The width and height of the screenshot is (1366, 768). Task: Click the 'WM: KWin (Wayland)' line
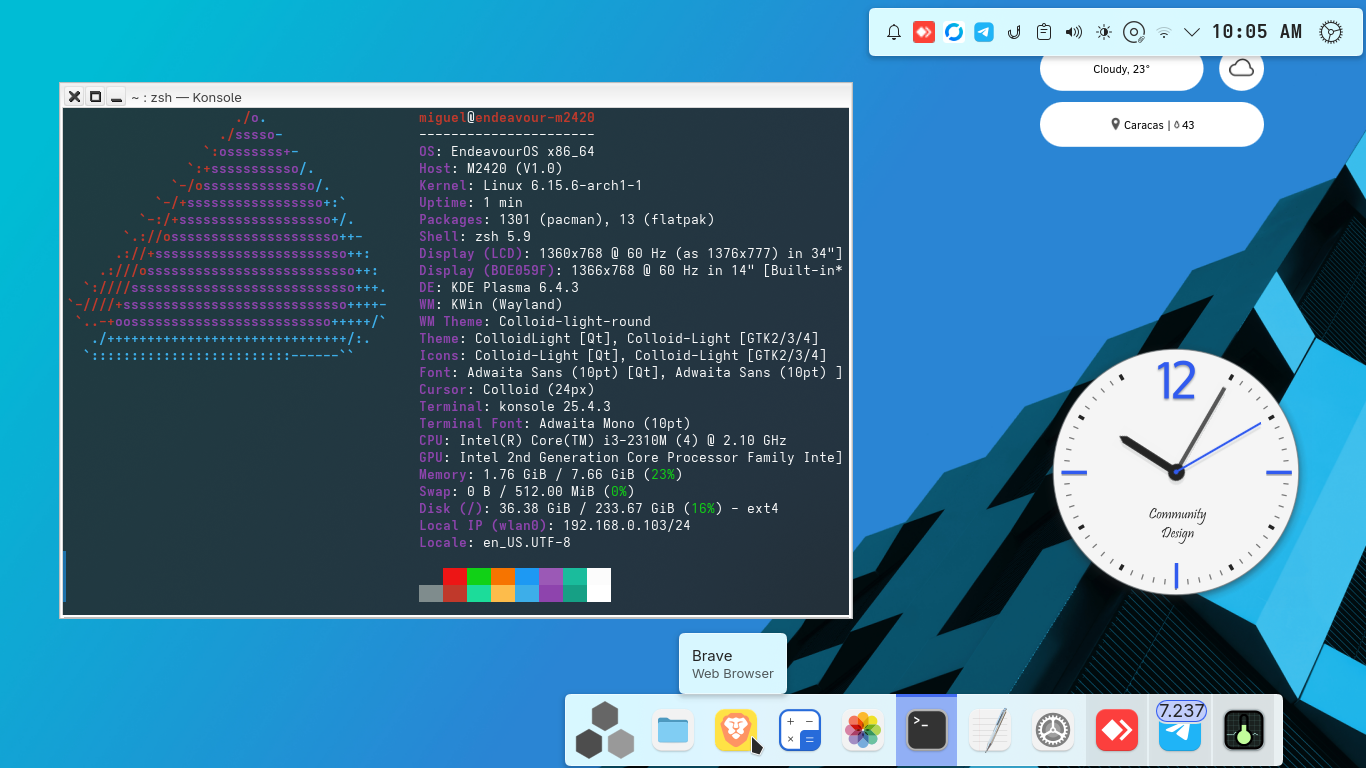point(491,305)
